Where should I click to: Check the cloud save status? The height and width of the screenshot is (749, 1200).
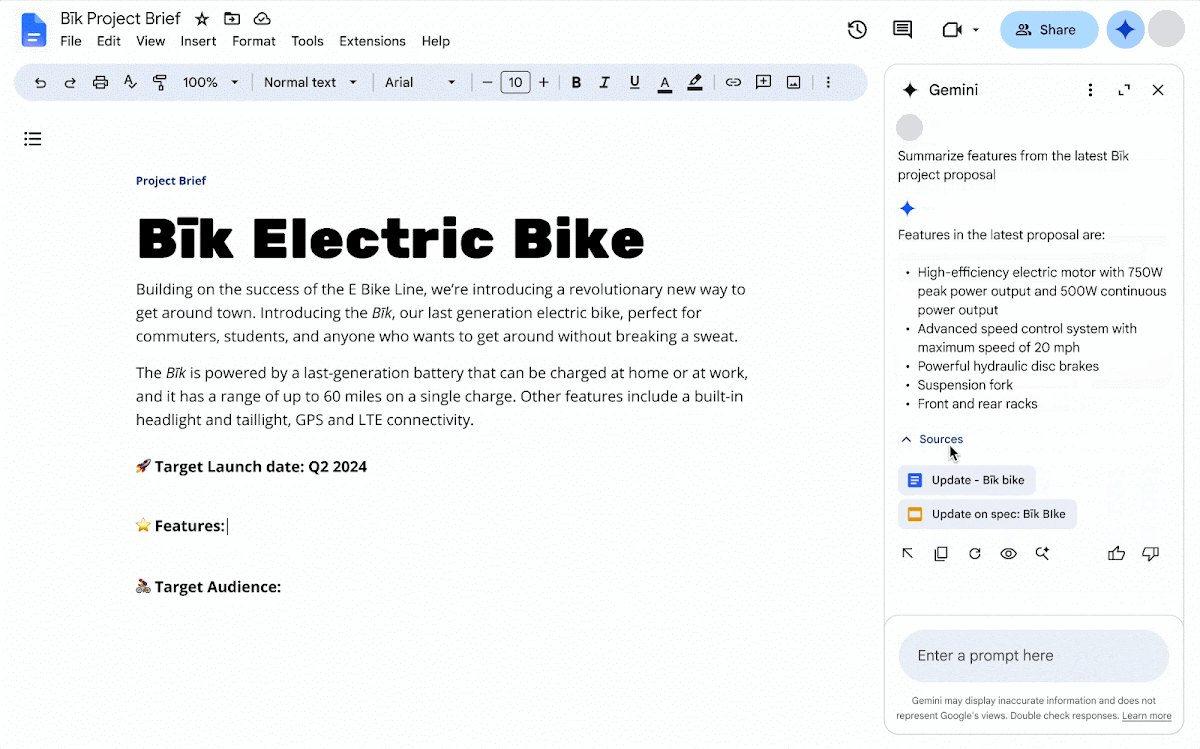262,19
